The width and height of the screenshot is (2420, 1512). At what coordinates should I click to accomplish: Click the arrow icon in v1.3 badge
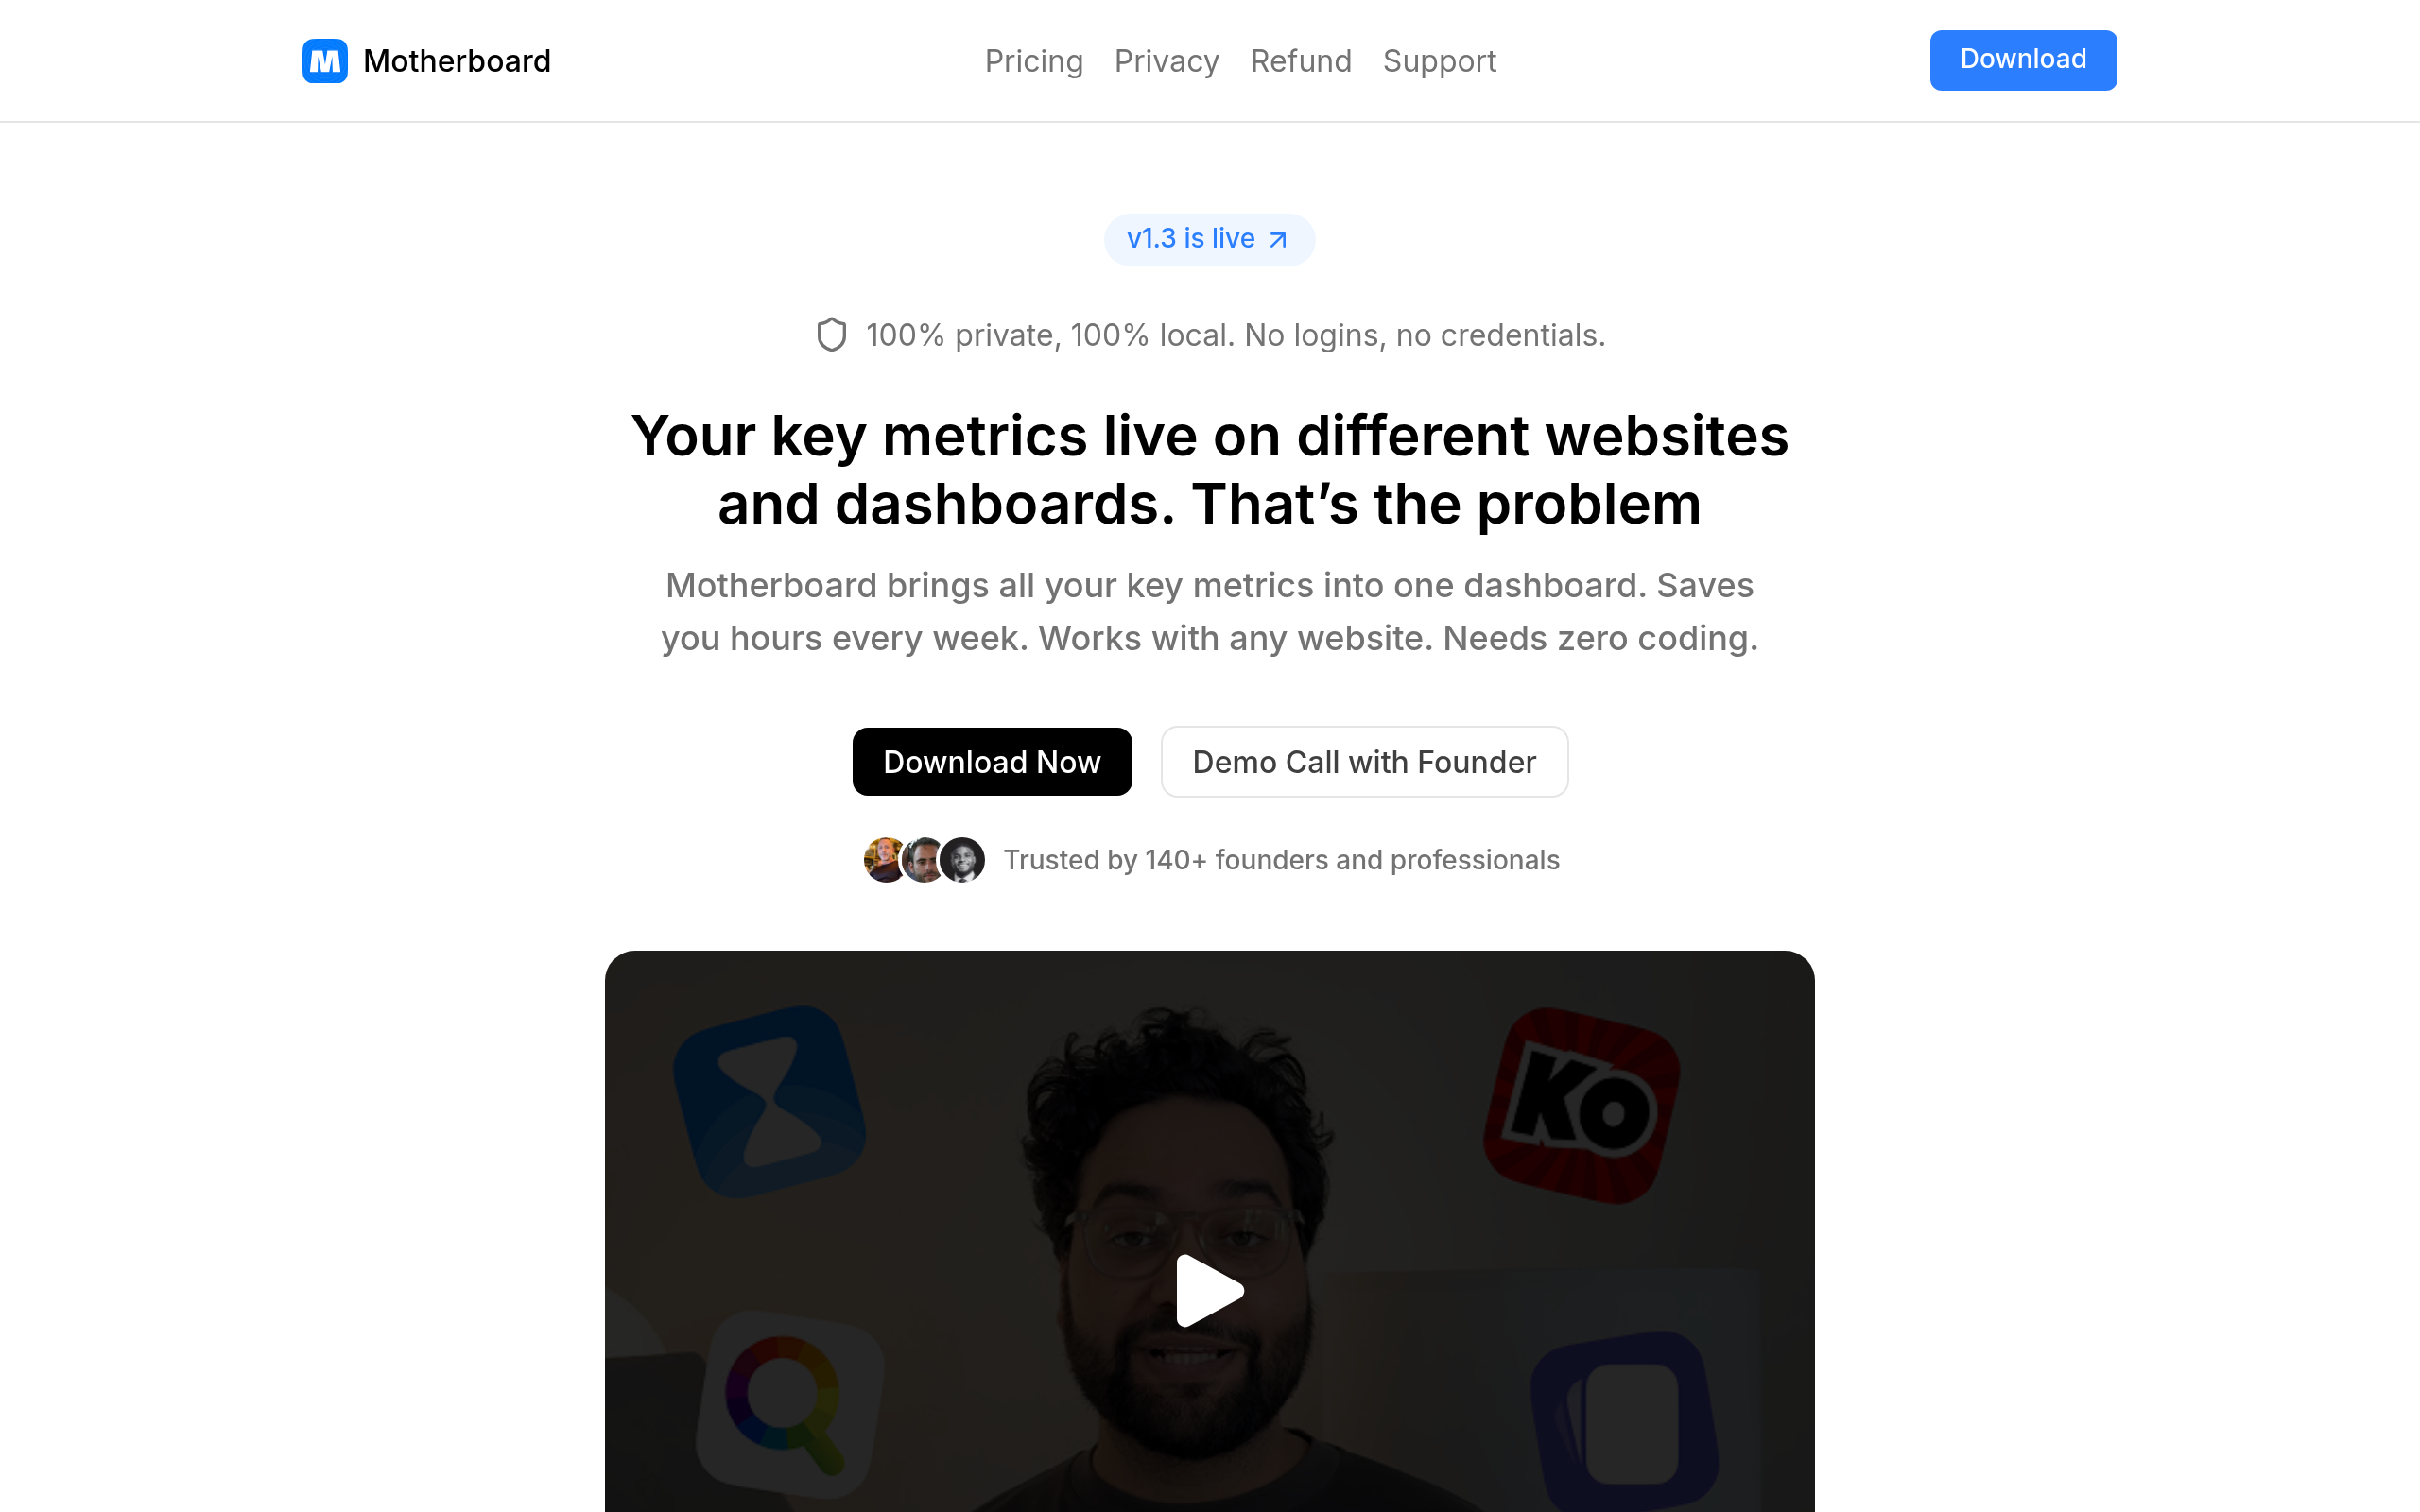[x=1278, y=240]
